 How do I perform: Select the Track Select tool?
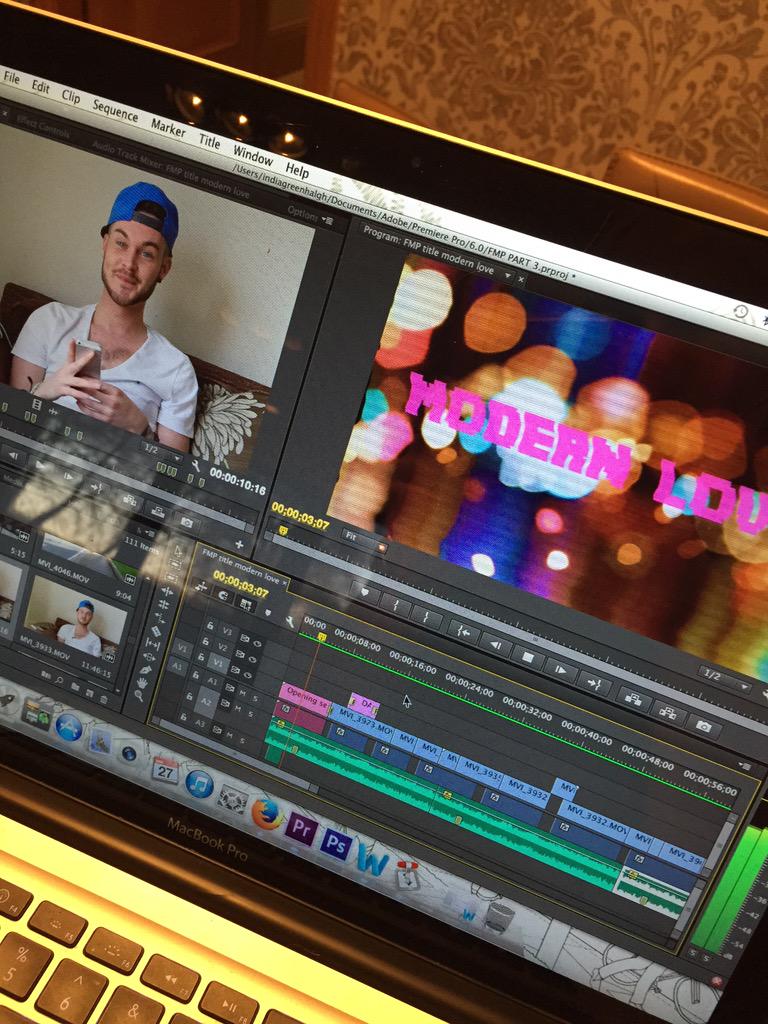[x=174, y=566]
